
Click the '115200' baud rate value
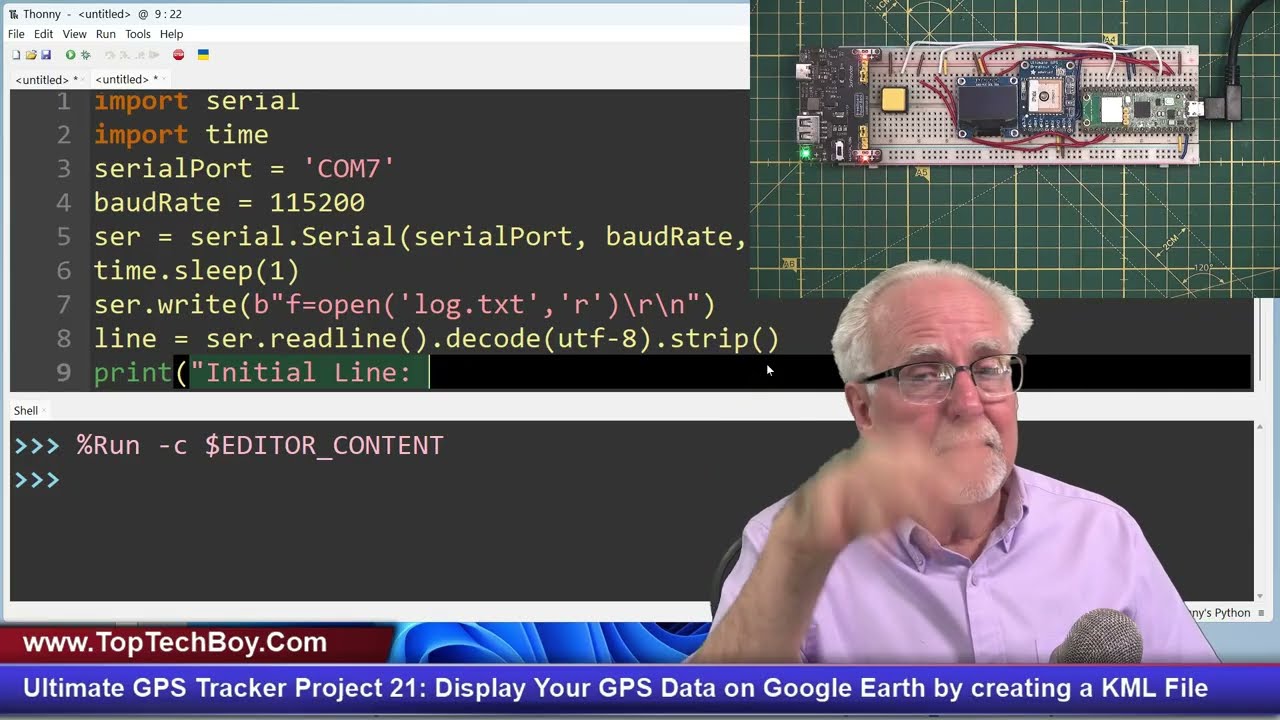(317, 202)
